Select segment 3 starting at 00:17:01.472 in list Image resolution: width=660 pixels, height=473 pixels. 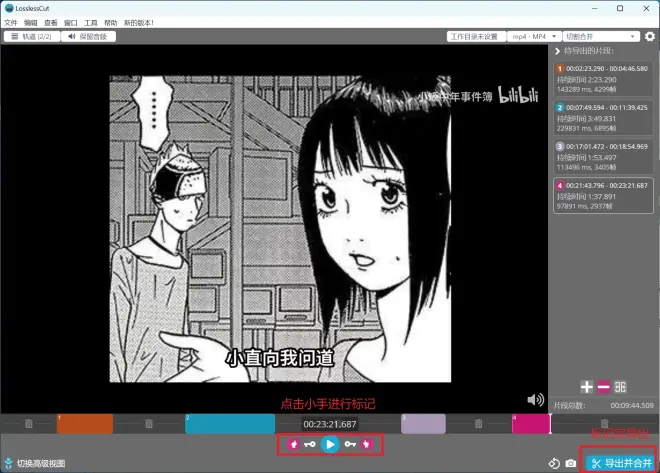click(x=603, y=157)
